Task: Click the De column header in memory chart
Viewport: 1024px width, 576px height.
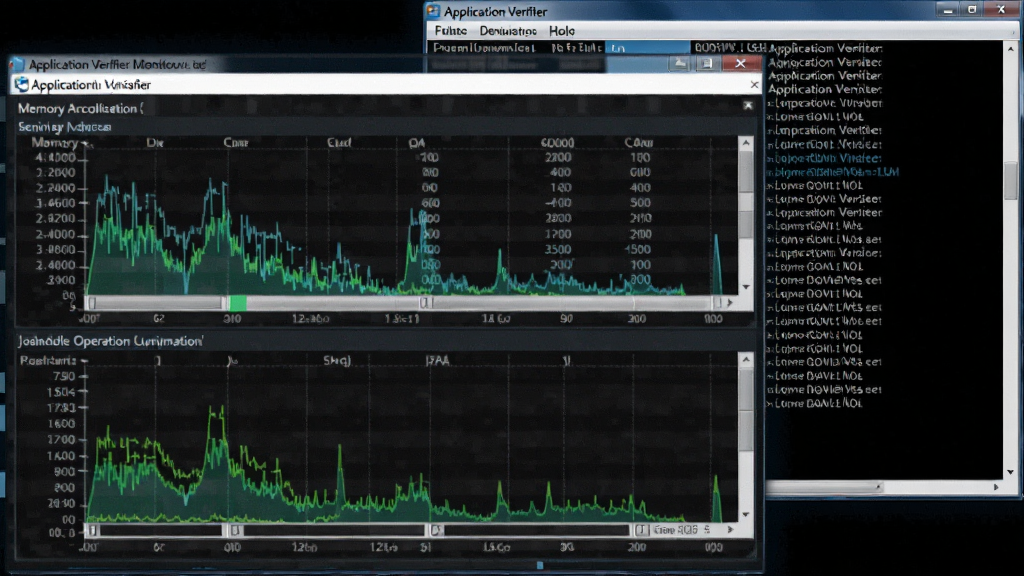Action: point(155,142)
